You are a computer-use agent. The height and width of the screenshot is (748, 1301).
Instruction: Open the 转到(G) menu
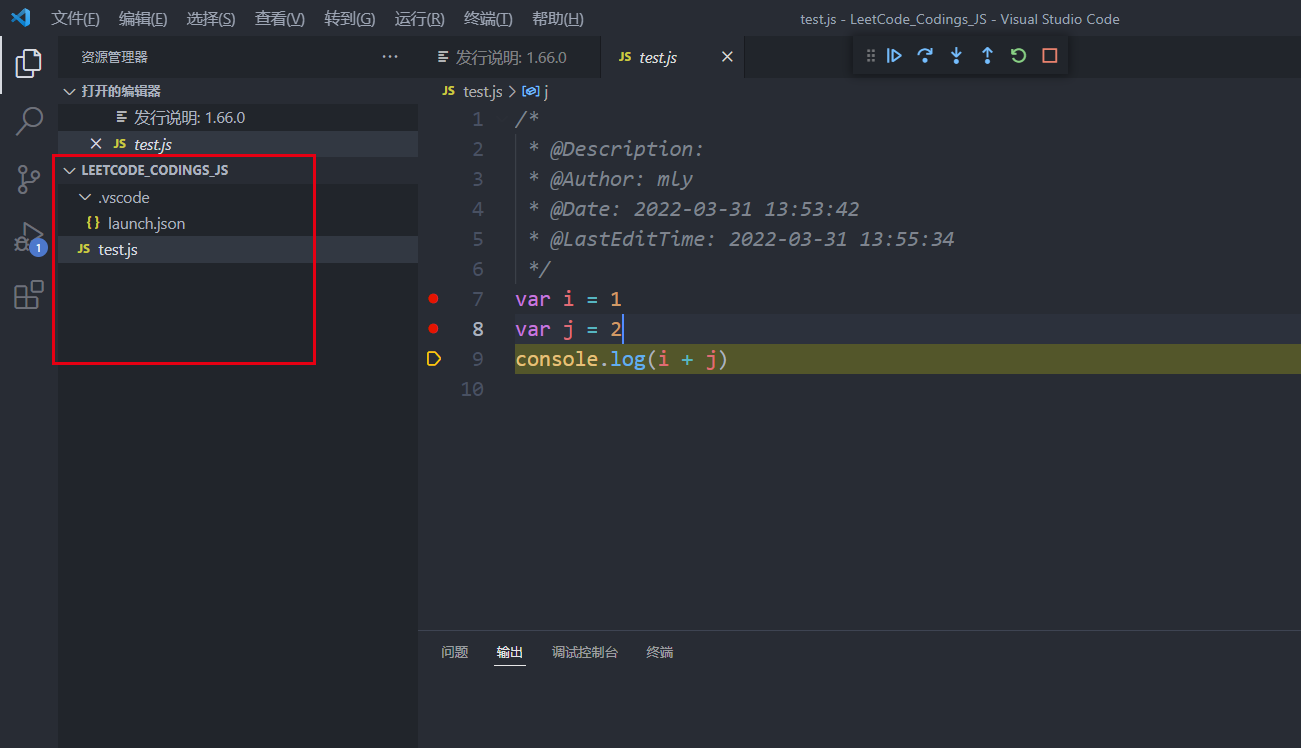click(350, 19)
